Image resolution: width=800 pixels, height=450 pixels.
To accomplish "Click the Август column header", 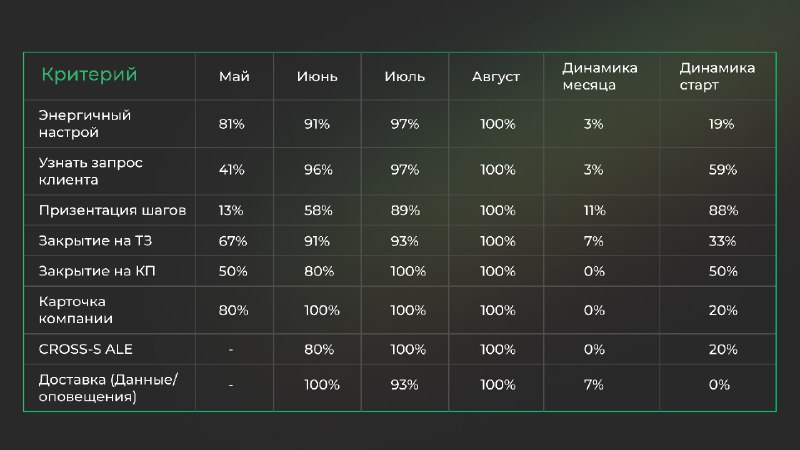I will click(496, 77).
